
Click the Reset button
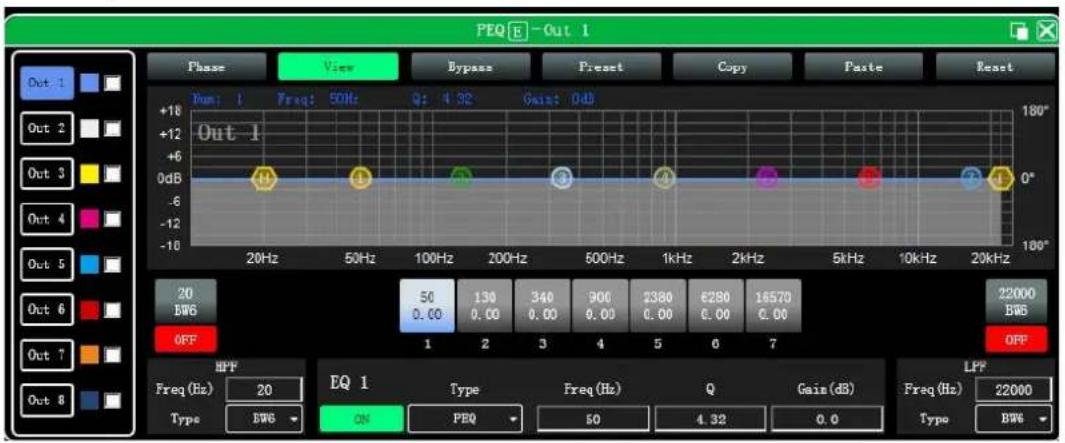tap(996, 67)
